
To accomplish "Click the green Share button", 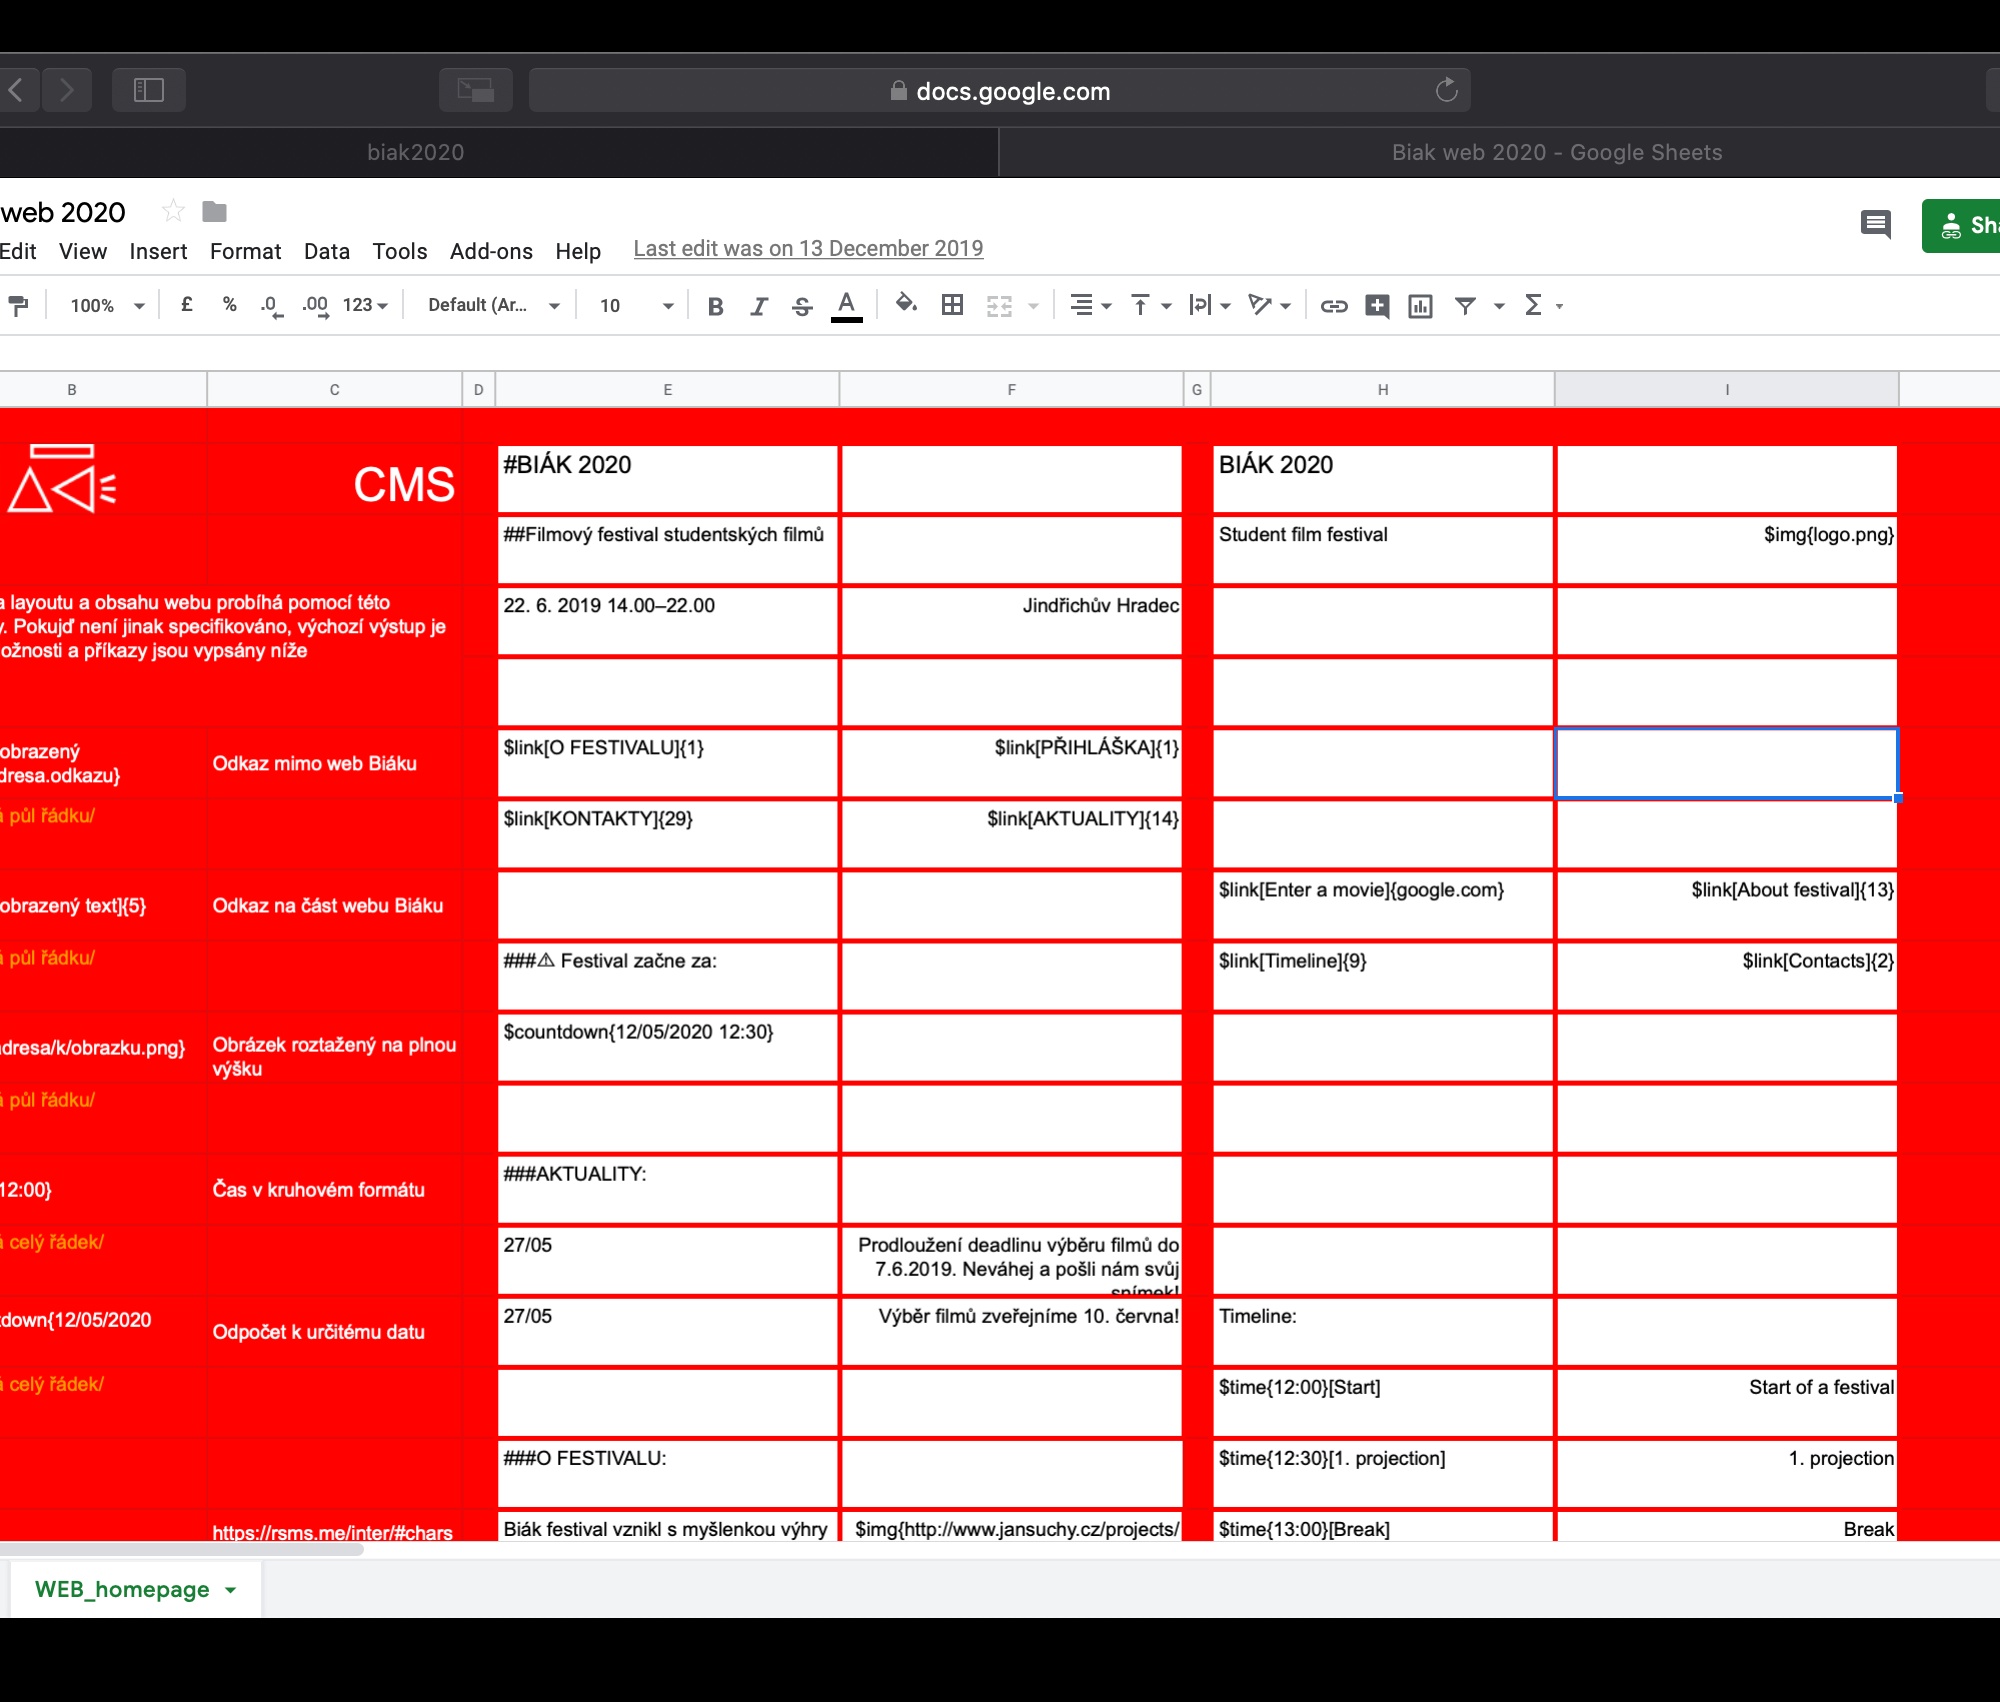I will click(1961, 226).
